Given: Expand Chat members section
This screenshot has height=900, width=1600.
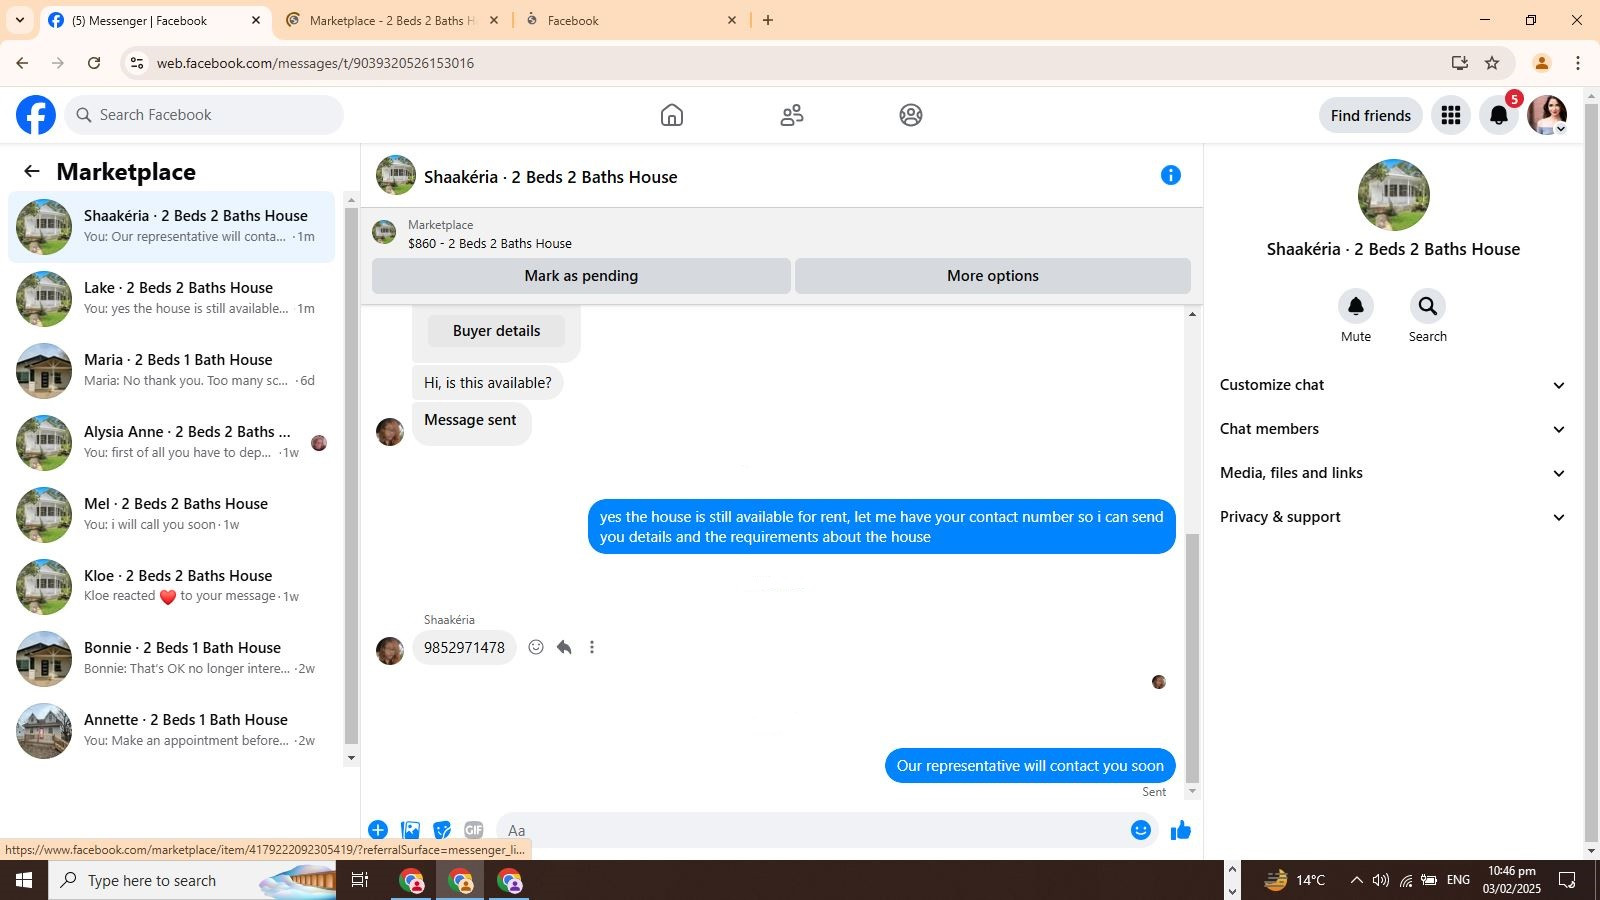Looking at the screenshot, I should (1393, 429).
